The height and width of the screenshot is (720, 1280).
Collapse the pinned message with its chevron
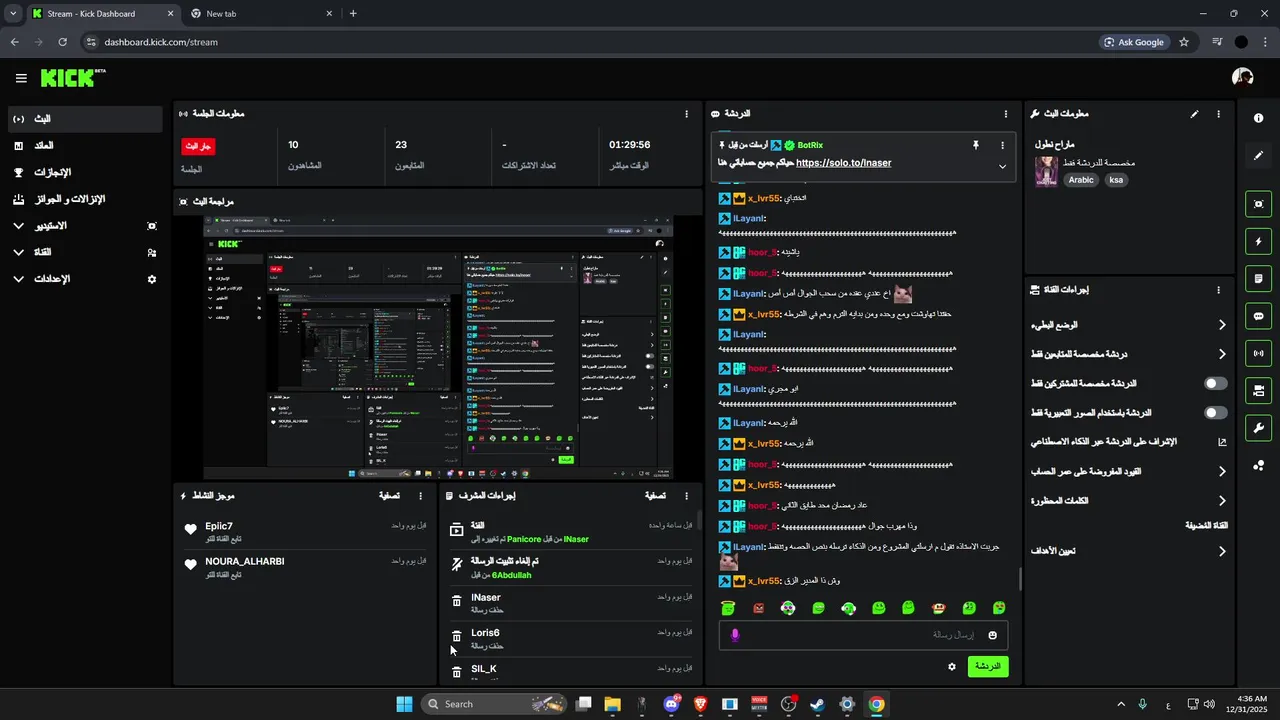[1002, 167]
